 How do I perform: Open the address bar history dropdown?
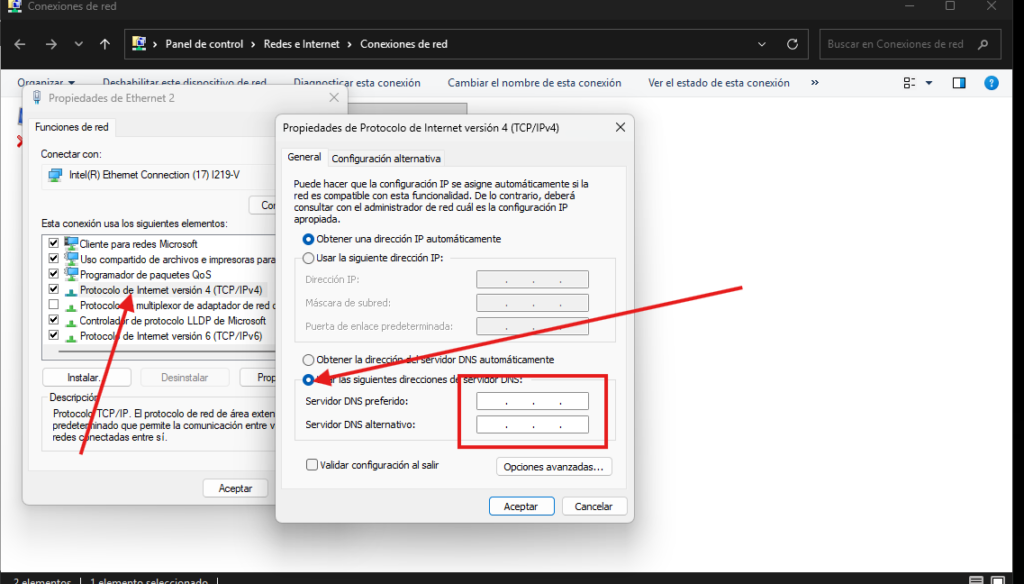[762, 44]
